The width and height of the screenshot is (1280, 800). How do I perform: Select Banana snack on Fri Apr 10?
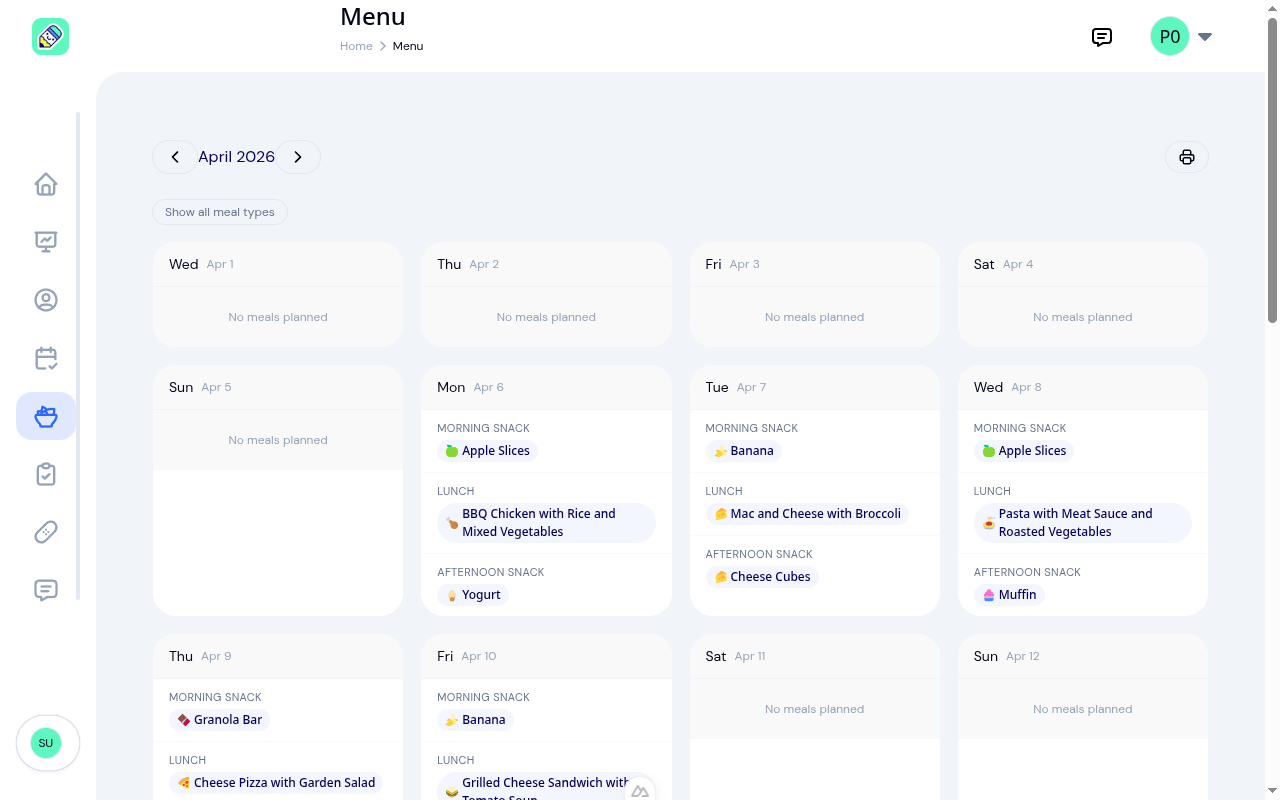pyautogui.click(x=475, y=720)
